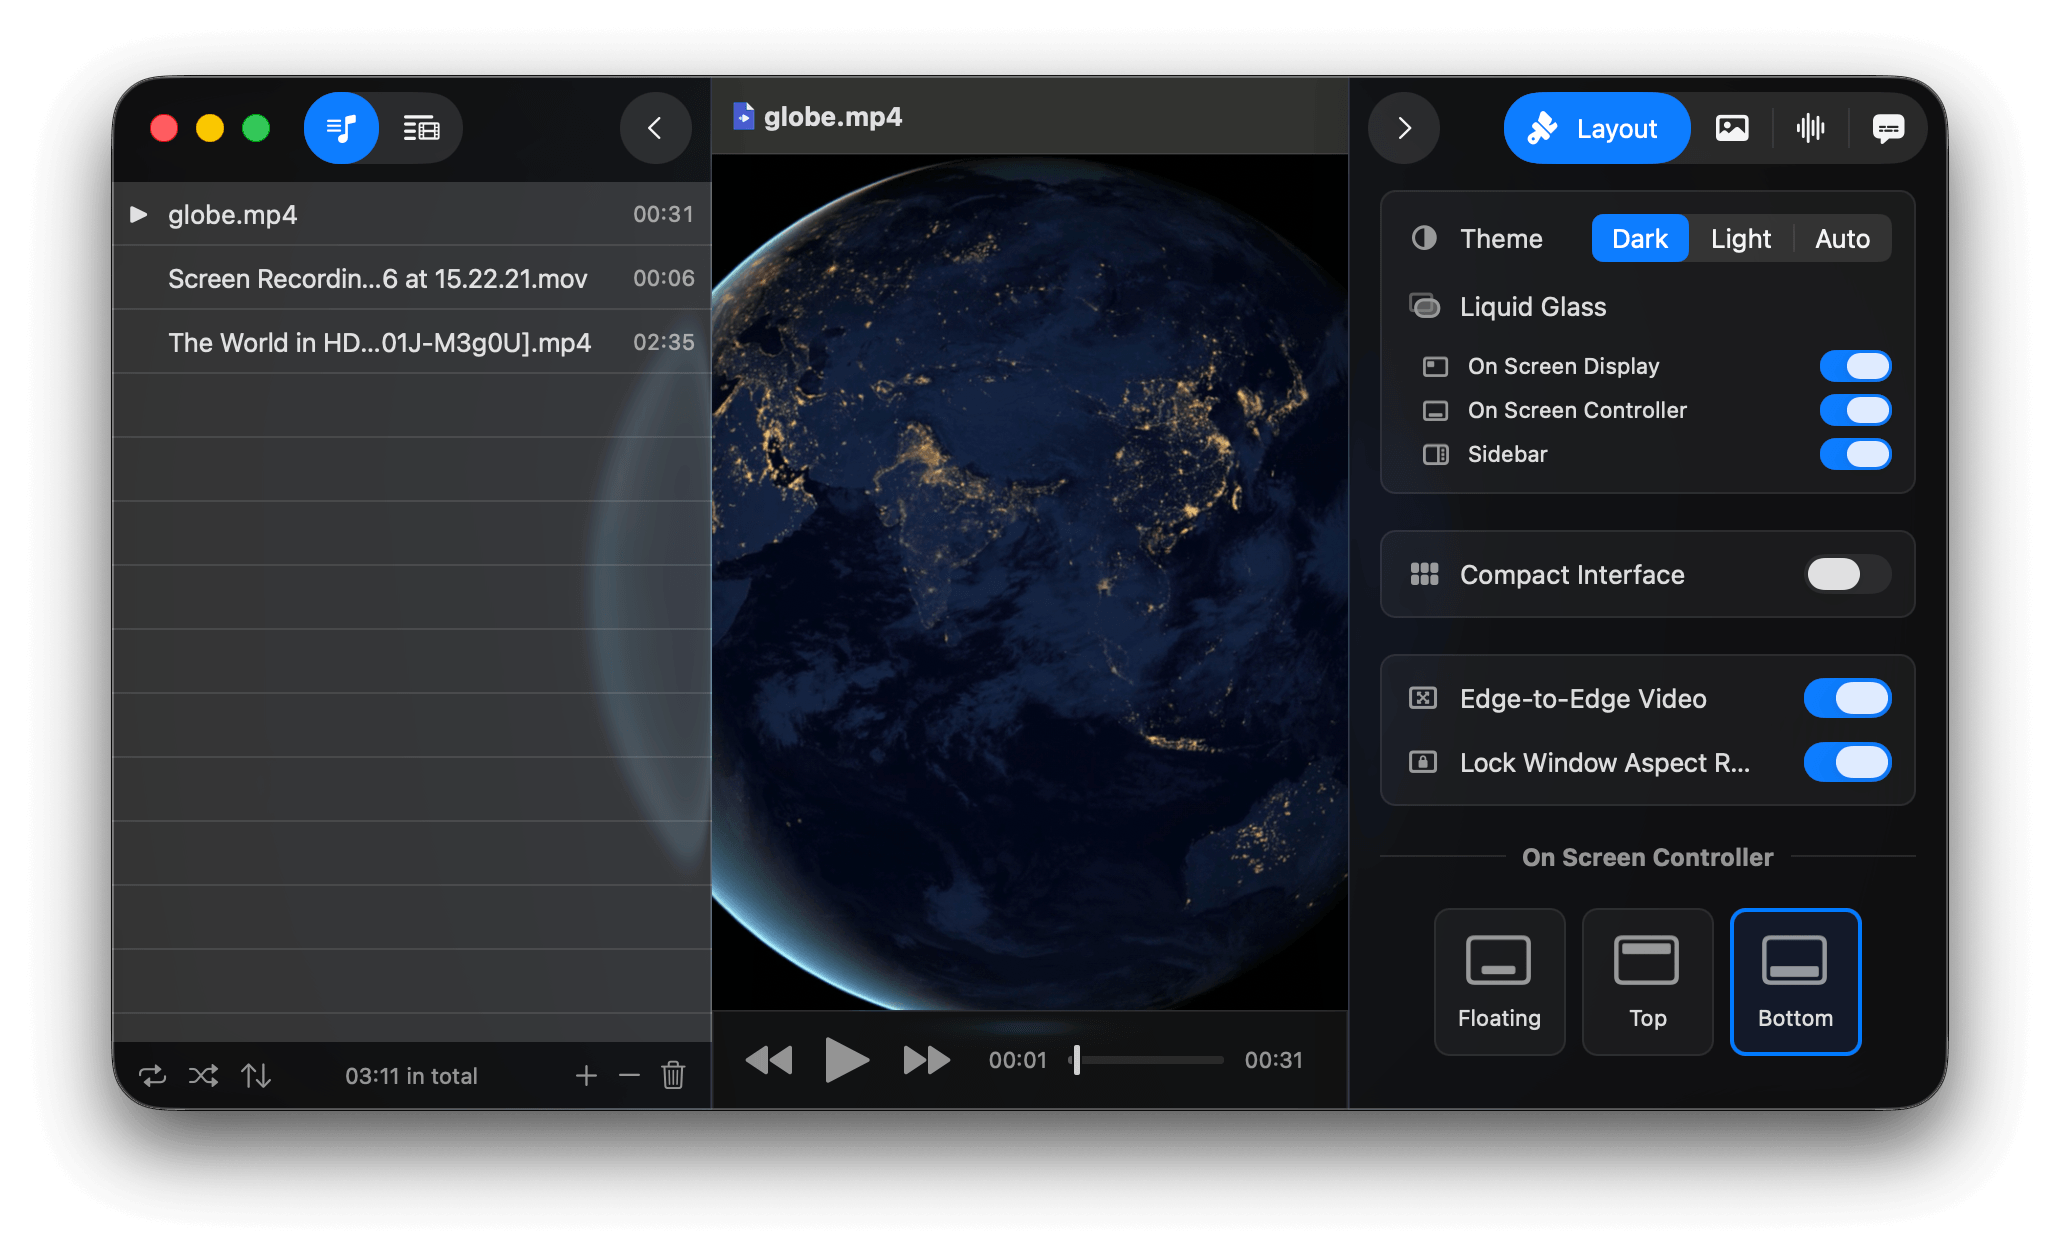Choose the Dark theme option
The image size is (2060, 1258).
[1640, 239]
